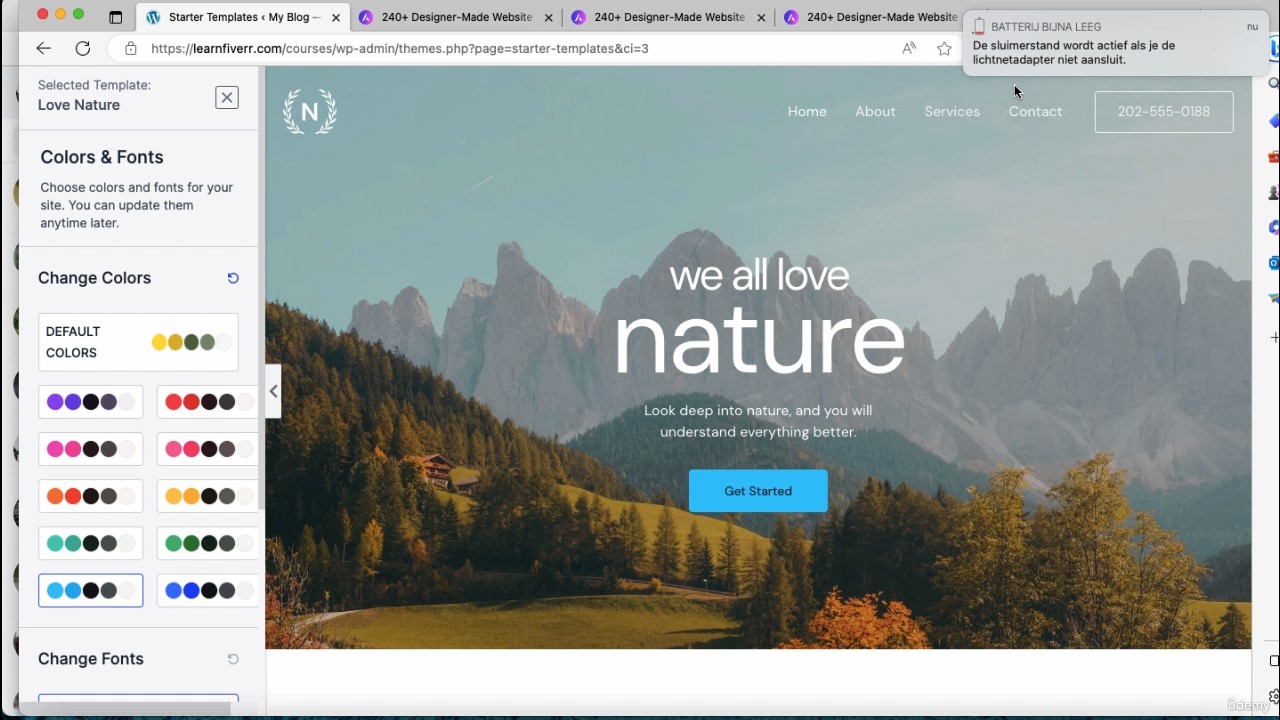Image resolution: width=1280 pixels, height=720 pixels.
Task: Choose the teal color palette
Action: [x=91, y=543]
